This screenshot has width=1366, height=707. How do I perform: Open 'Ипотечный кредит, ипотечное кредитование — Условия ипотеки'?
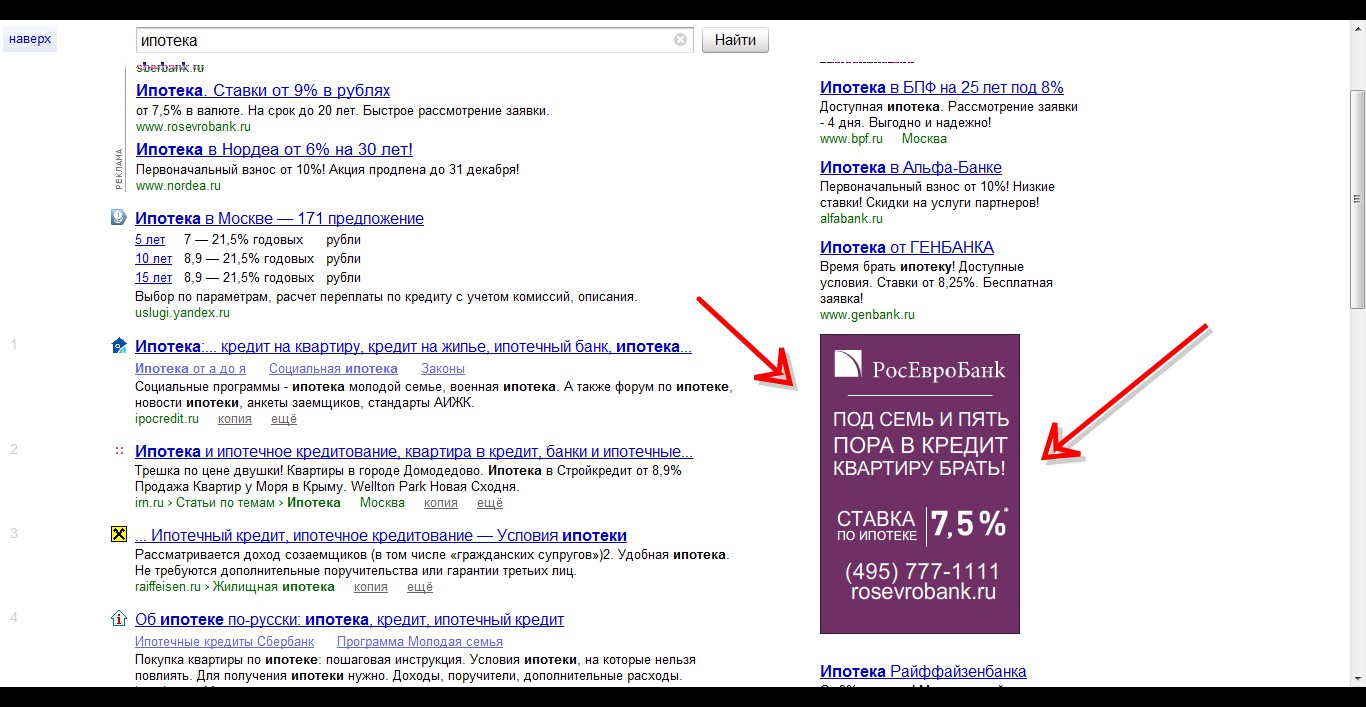click(x=381, y=536)
